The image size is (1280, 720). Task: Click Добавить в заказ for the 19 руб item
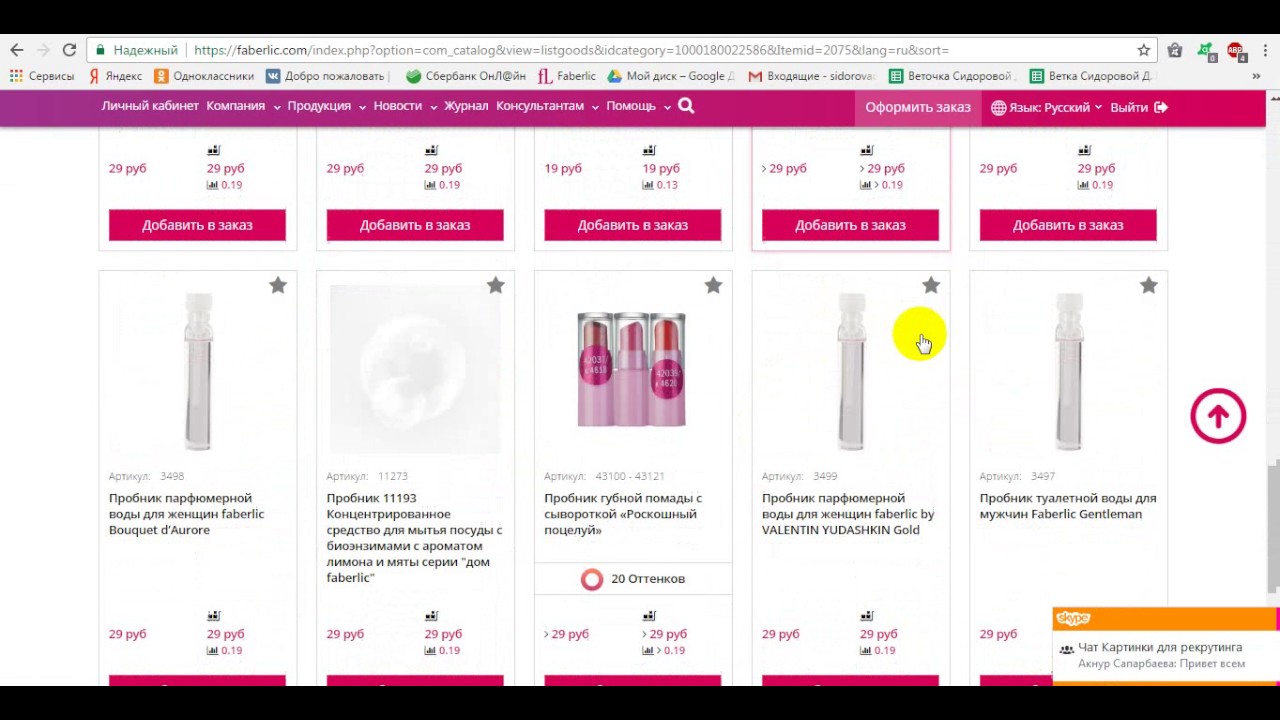(x=632, y=225)
